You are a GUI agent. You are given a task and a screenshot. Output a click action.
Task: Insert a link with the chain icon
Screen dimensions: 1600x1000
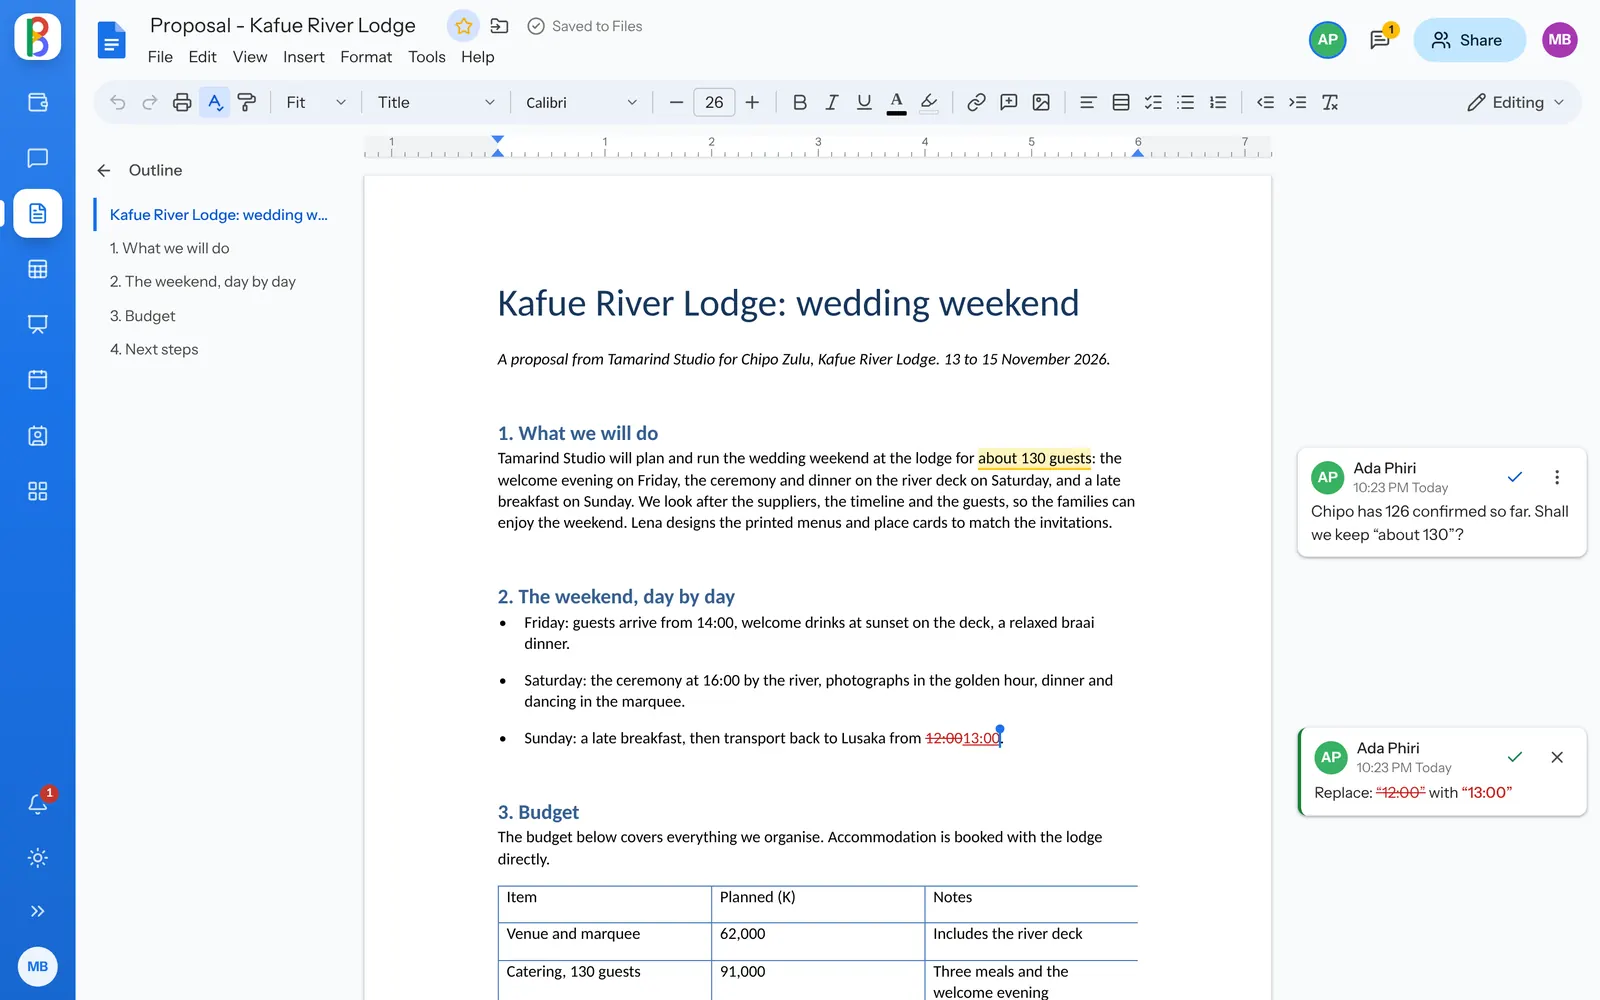tap(976, 102)
